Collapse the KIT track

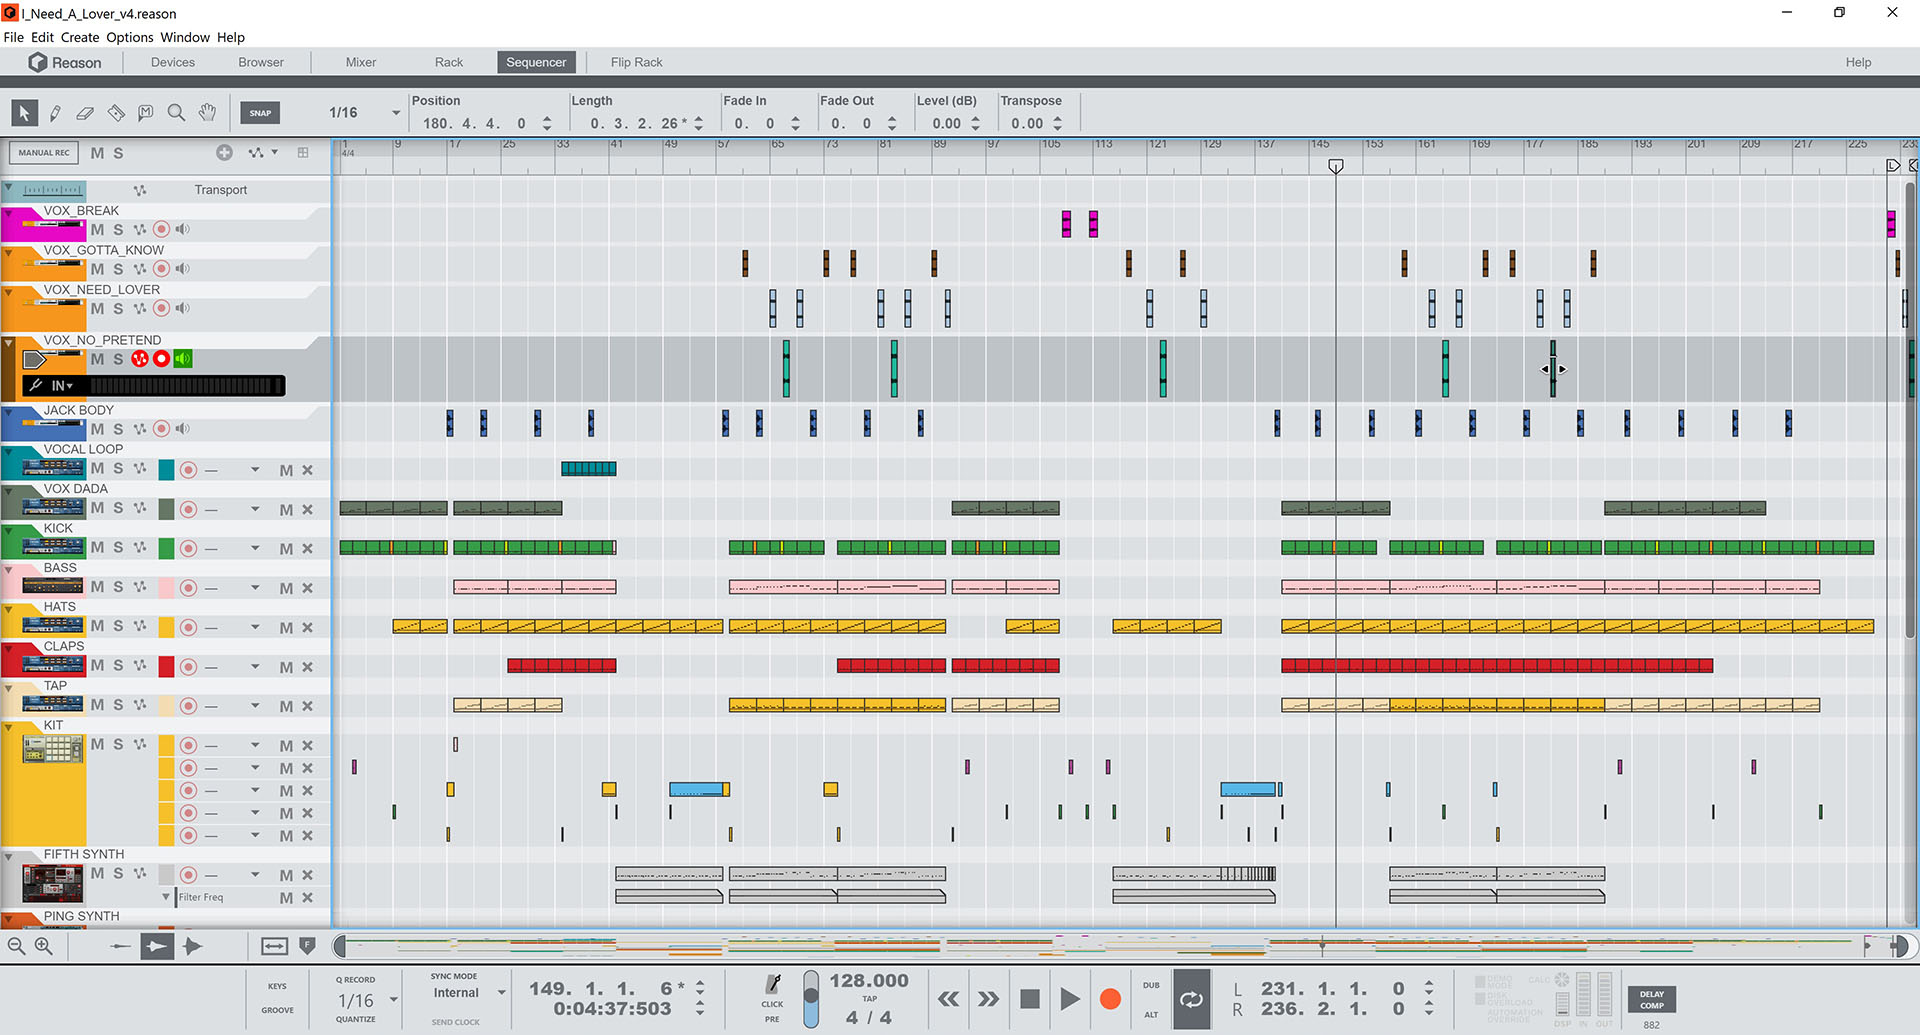(9, 727)
